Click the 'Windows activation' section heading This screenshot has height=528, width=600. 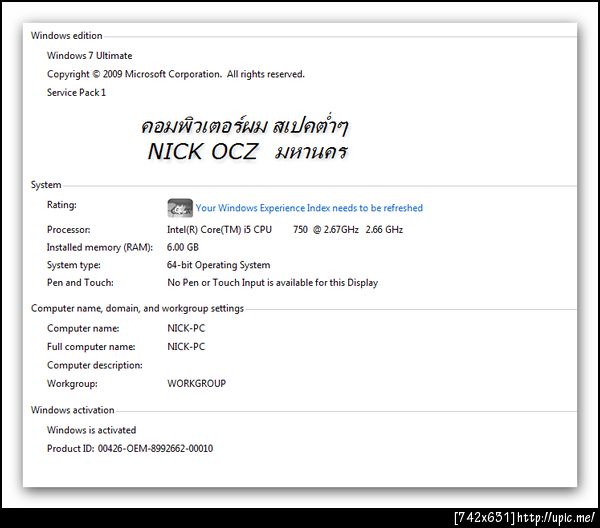tap(72, 410)
